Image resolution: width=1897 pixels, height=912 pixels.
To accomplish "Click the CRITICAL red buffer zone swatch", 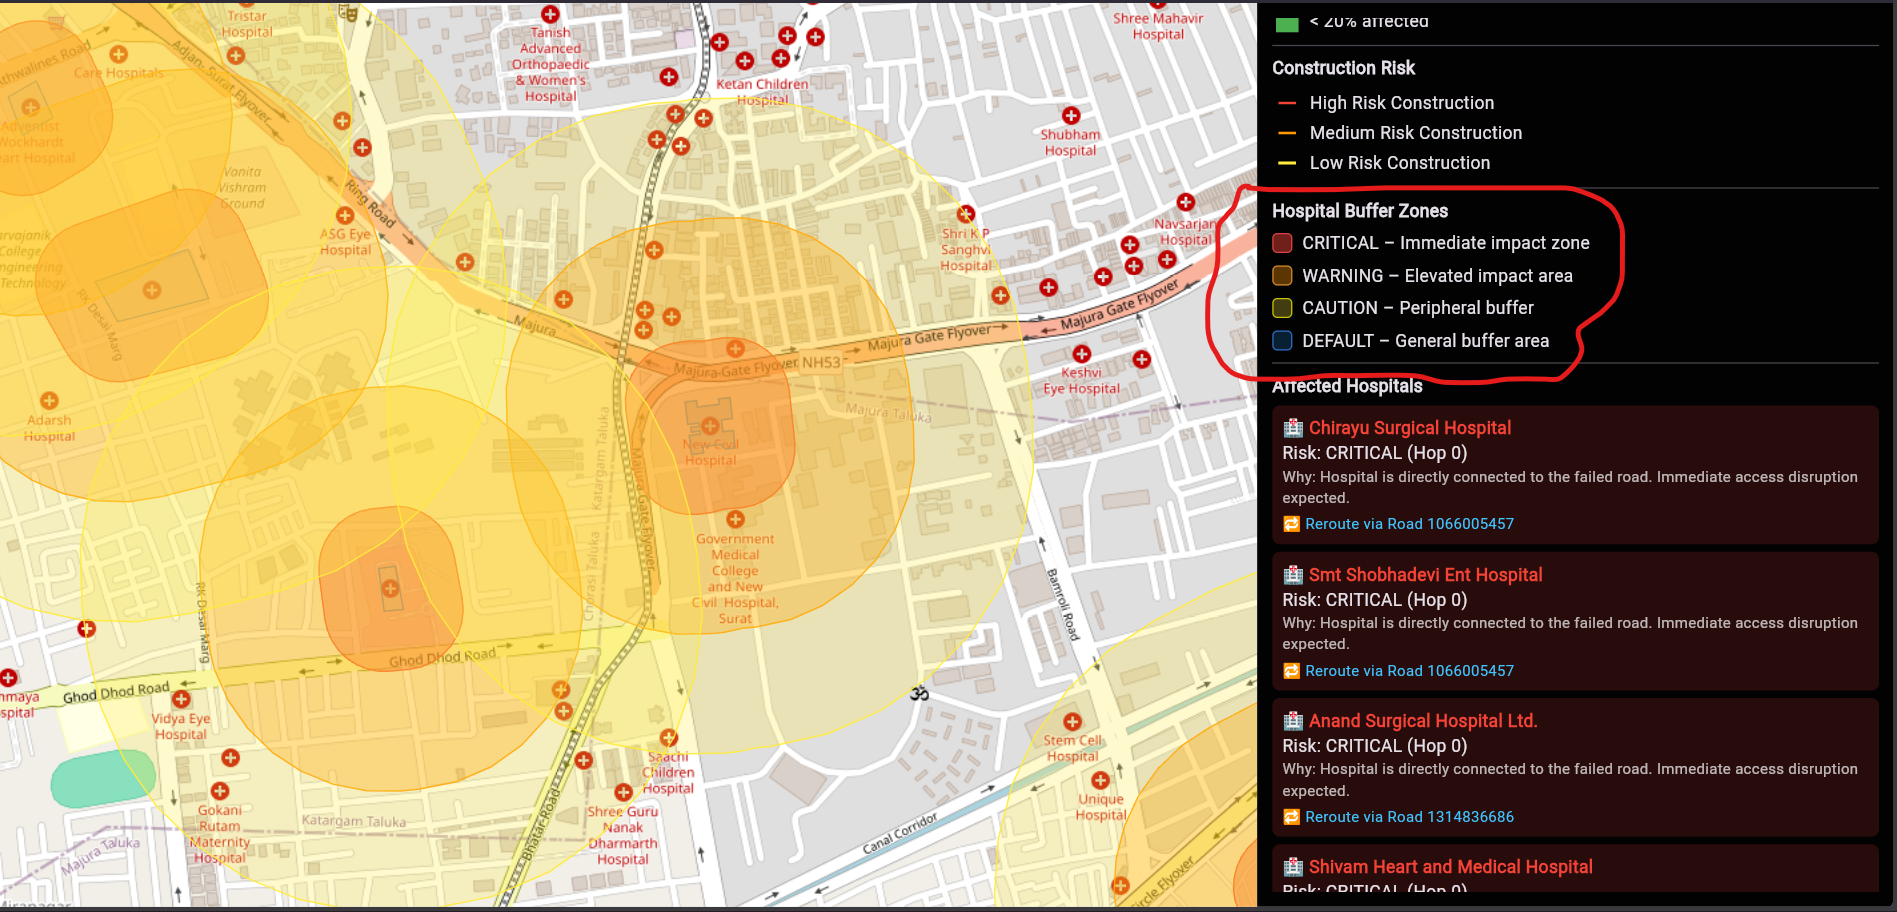I will pyautogui.click(x=1282, y=243).
